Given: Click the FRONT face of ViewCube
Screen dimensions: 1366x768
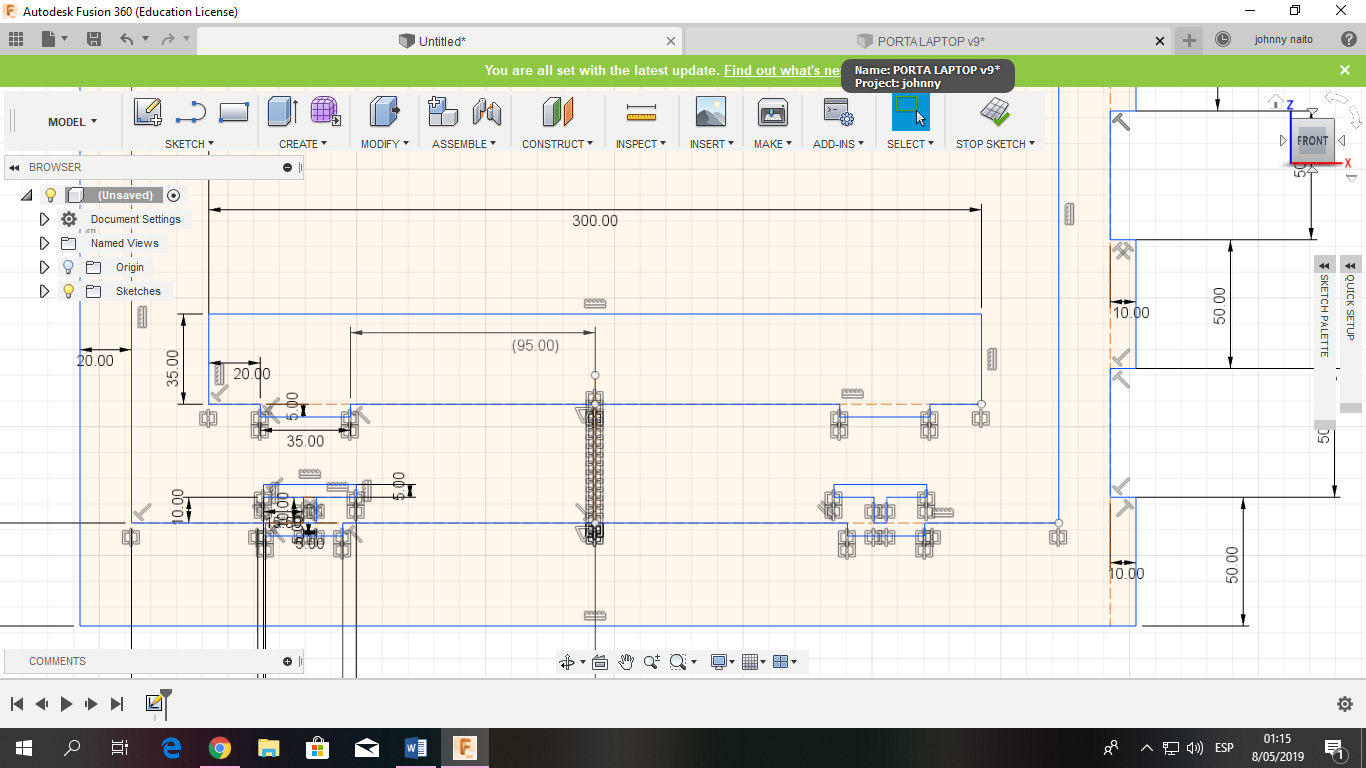Looking at the screenshot, I should pos(1312,140).
